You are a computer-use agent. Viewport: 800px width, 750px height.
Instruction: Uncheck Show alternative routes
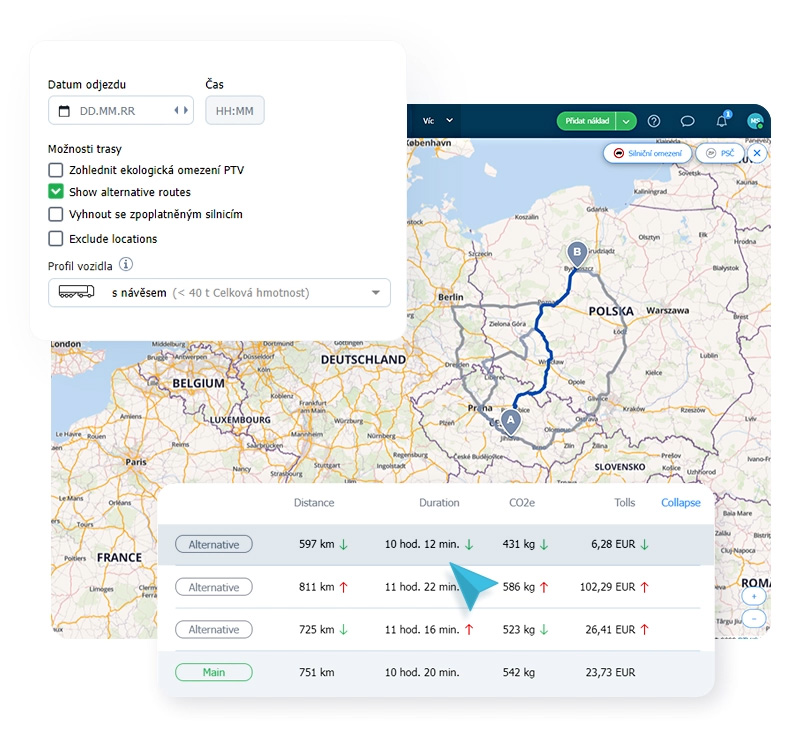click(56, 192)
